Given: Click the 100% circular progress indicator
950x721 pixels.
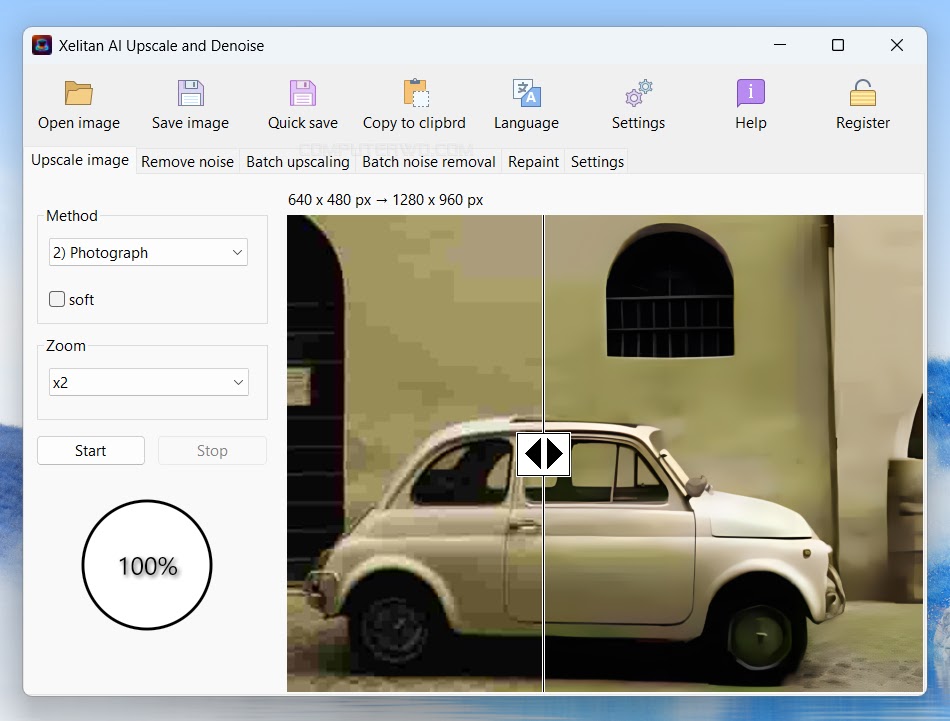Looking at the screenshot, I should [x=147, y=565].
